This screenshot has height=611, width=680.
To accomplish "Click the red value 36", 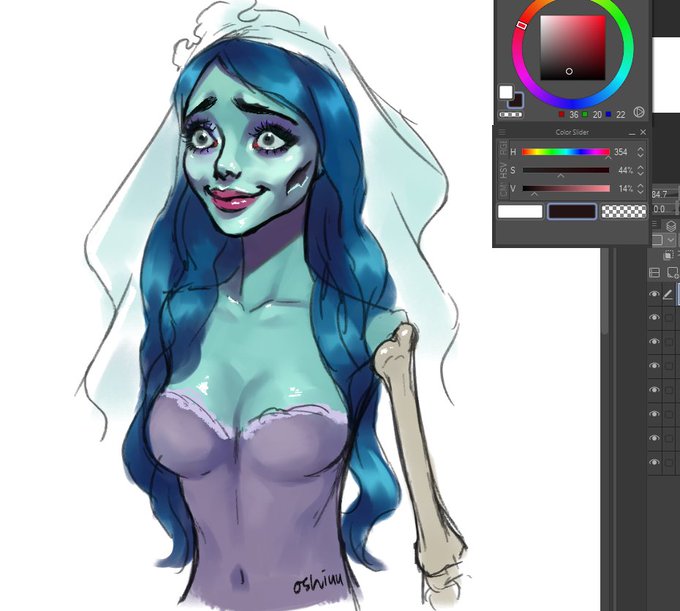I will (574, 115).
